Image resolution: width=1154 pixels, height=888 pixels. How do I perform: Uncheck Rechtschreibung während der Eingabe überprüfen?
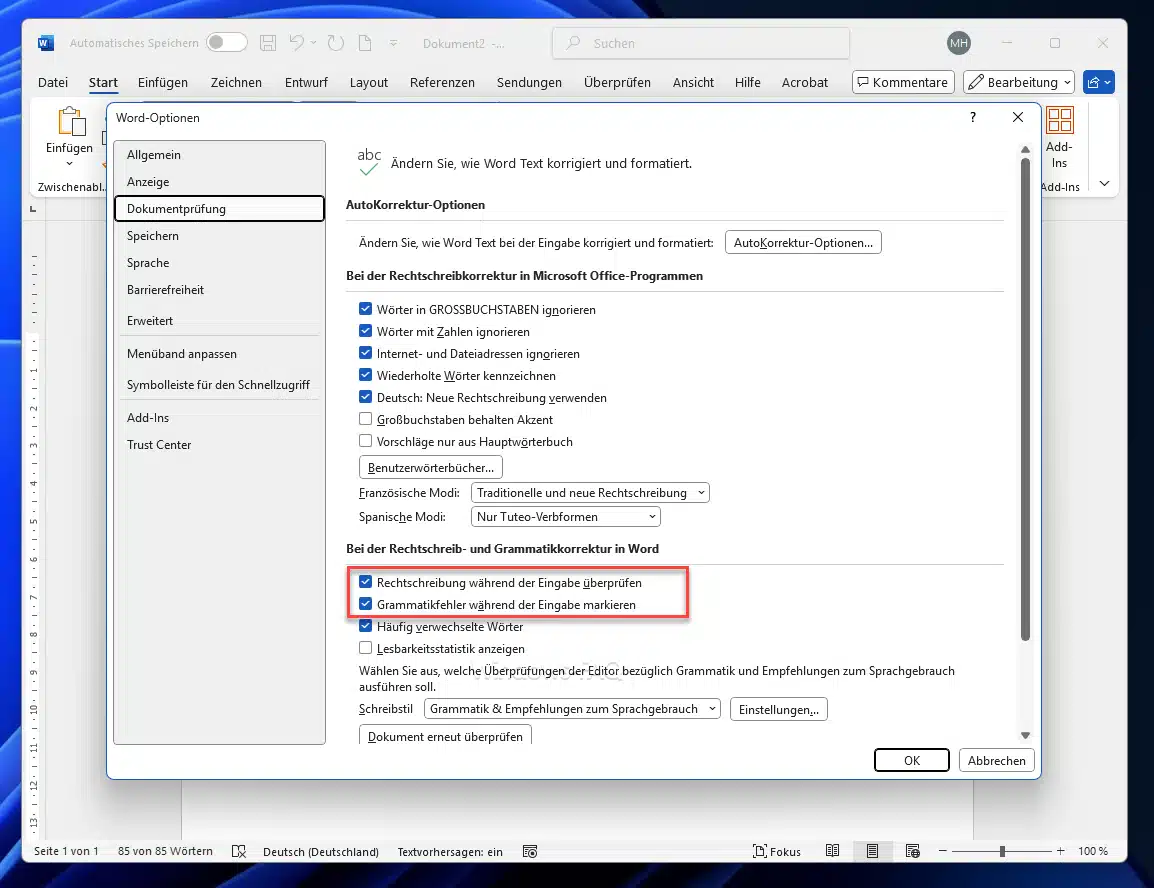(x=365, y=582)
